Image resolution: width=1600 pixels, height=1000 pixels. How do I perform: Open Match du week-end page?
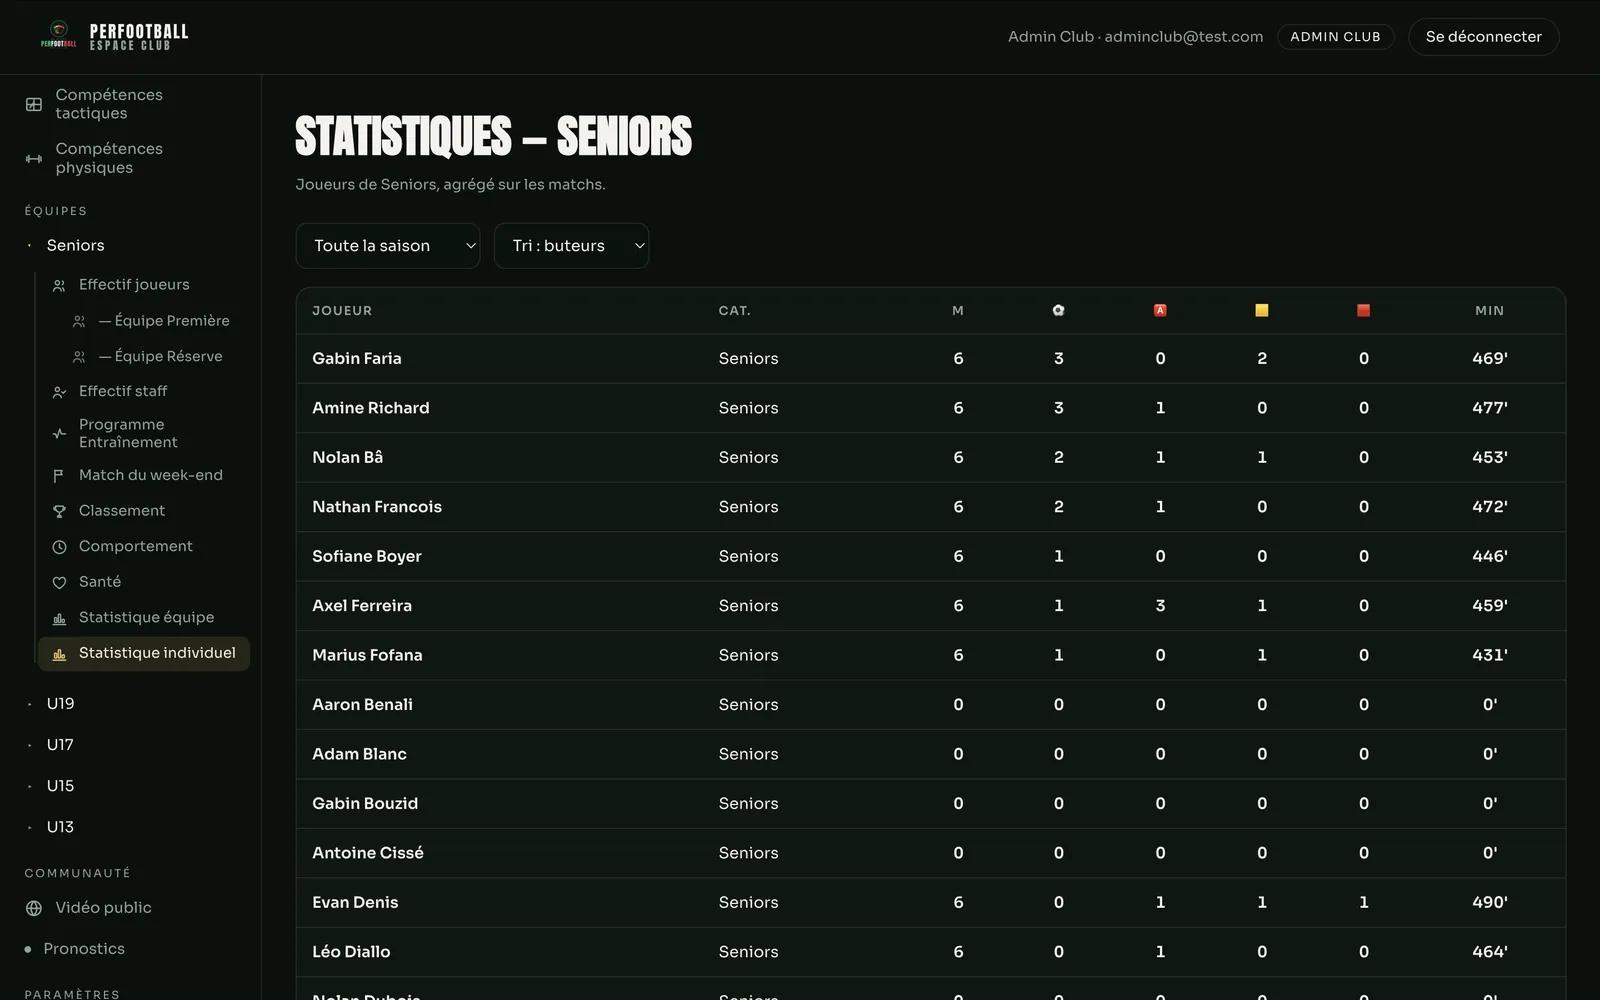151,475
